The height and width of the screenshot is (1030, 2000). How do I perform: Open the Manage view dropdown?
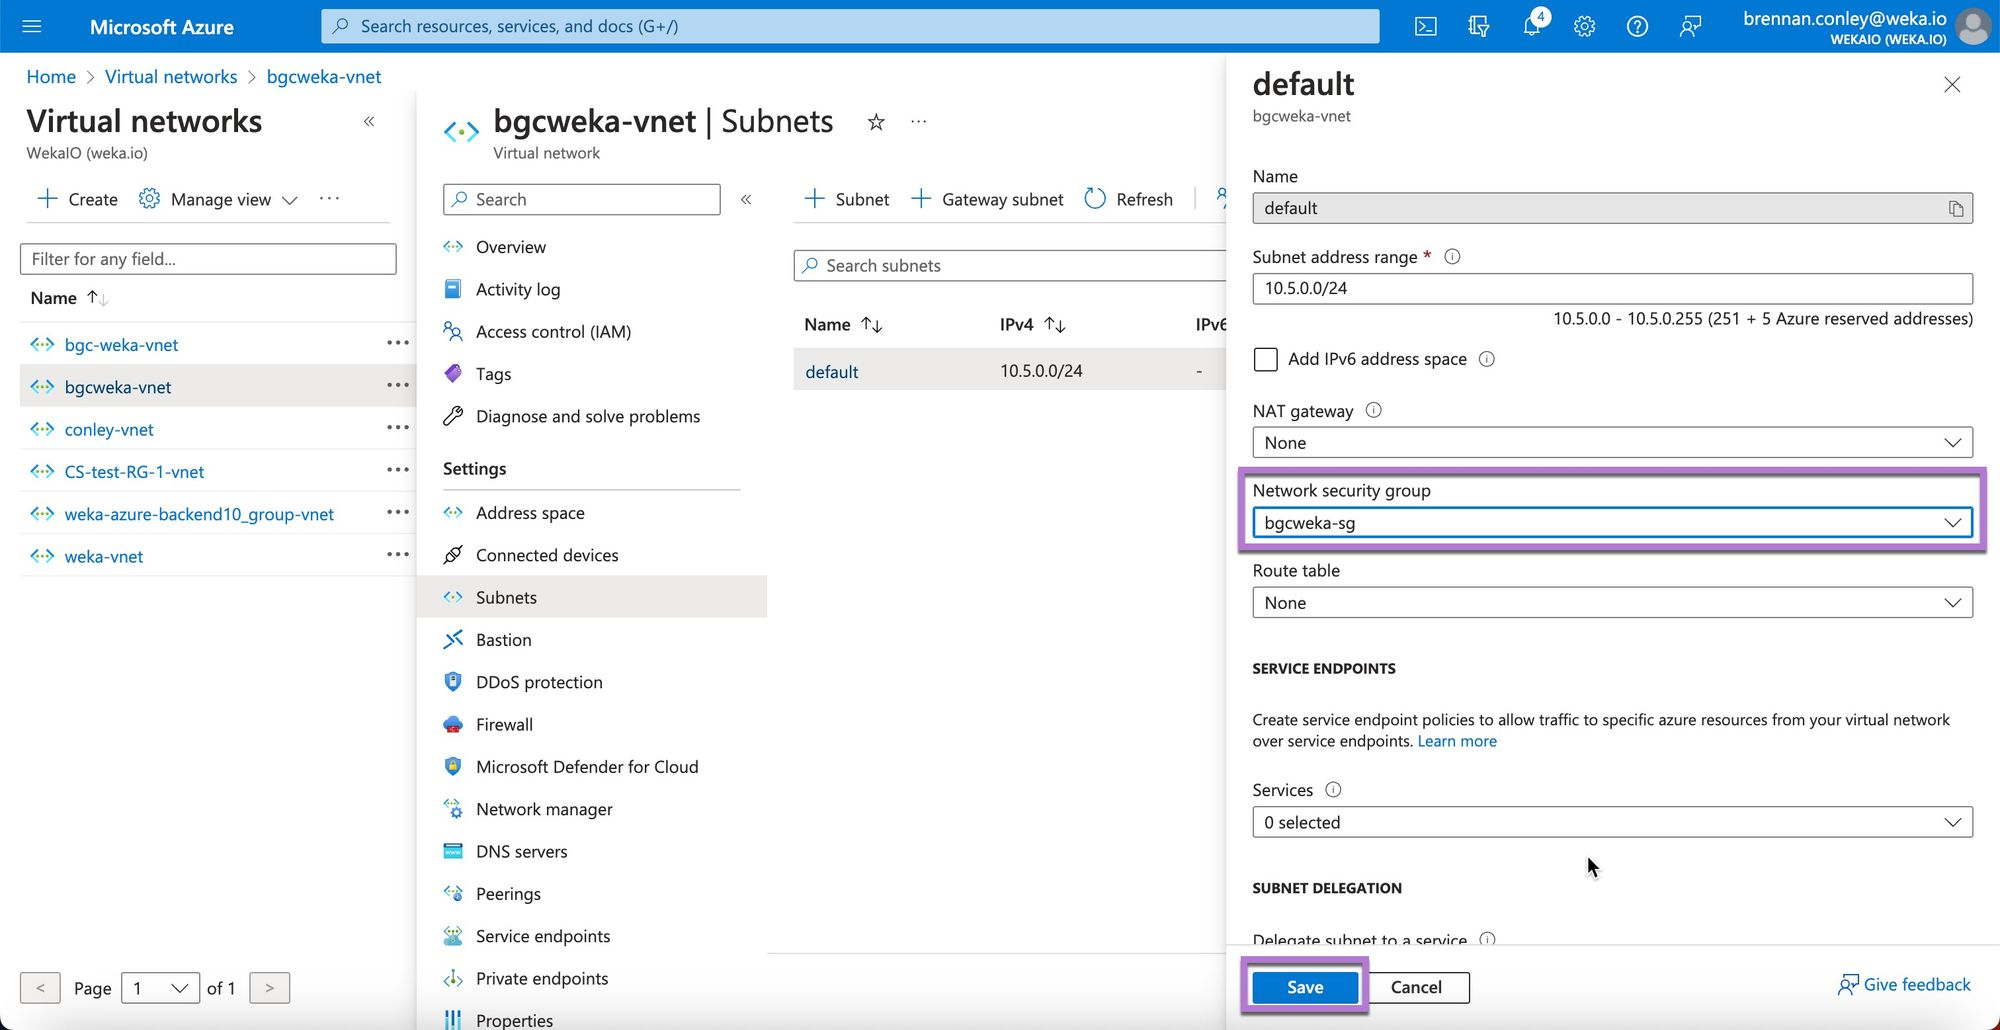click(x=220, y=200)
